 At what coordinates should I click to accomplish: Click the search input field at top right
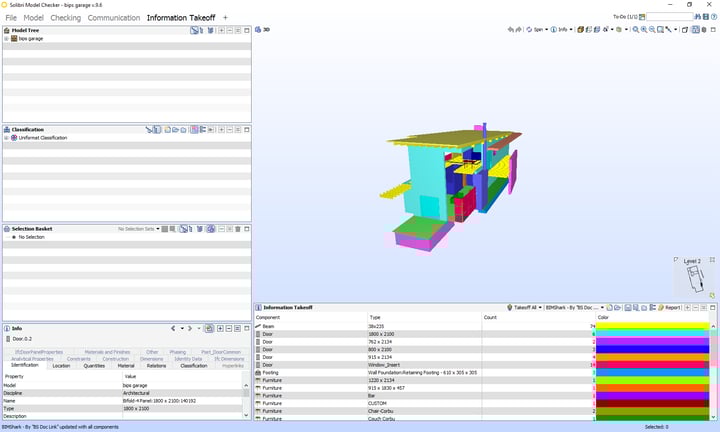coord(669,17)
